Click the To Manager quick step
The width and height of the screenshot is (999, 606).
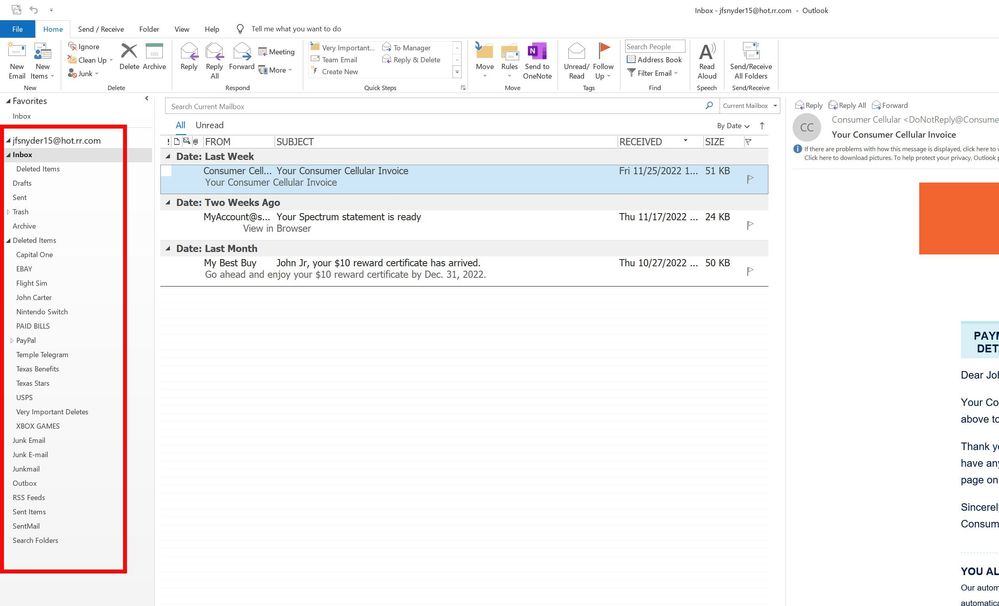[406, 47]
